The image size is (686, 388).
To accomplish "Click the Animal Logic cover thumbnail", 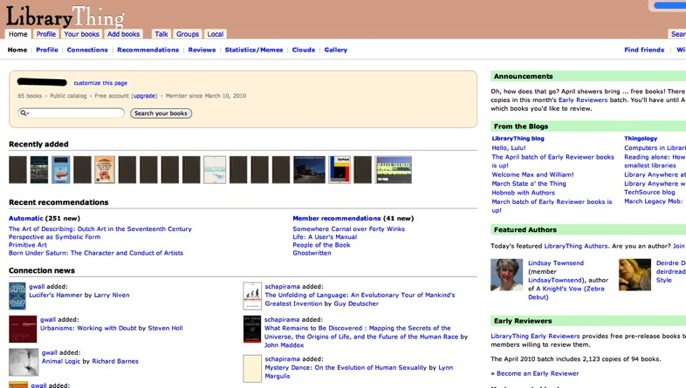I will pos(24,362).
